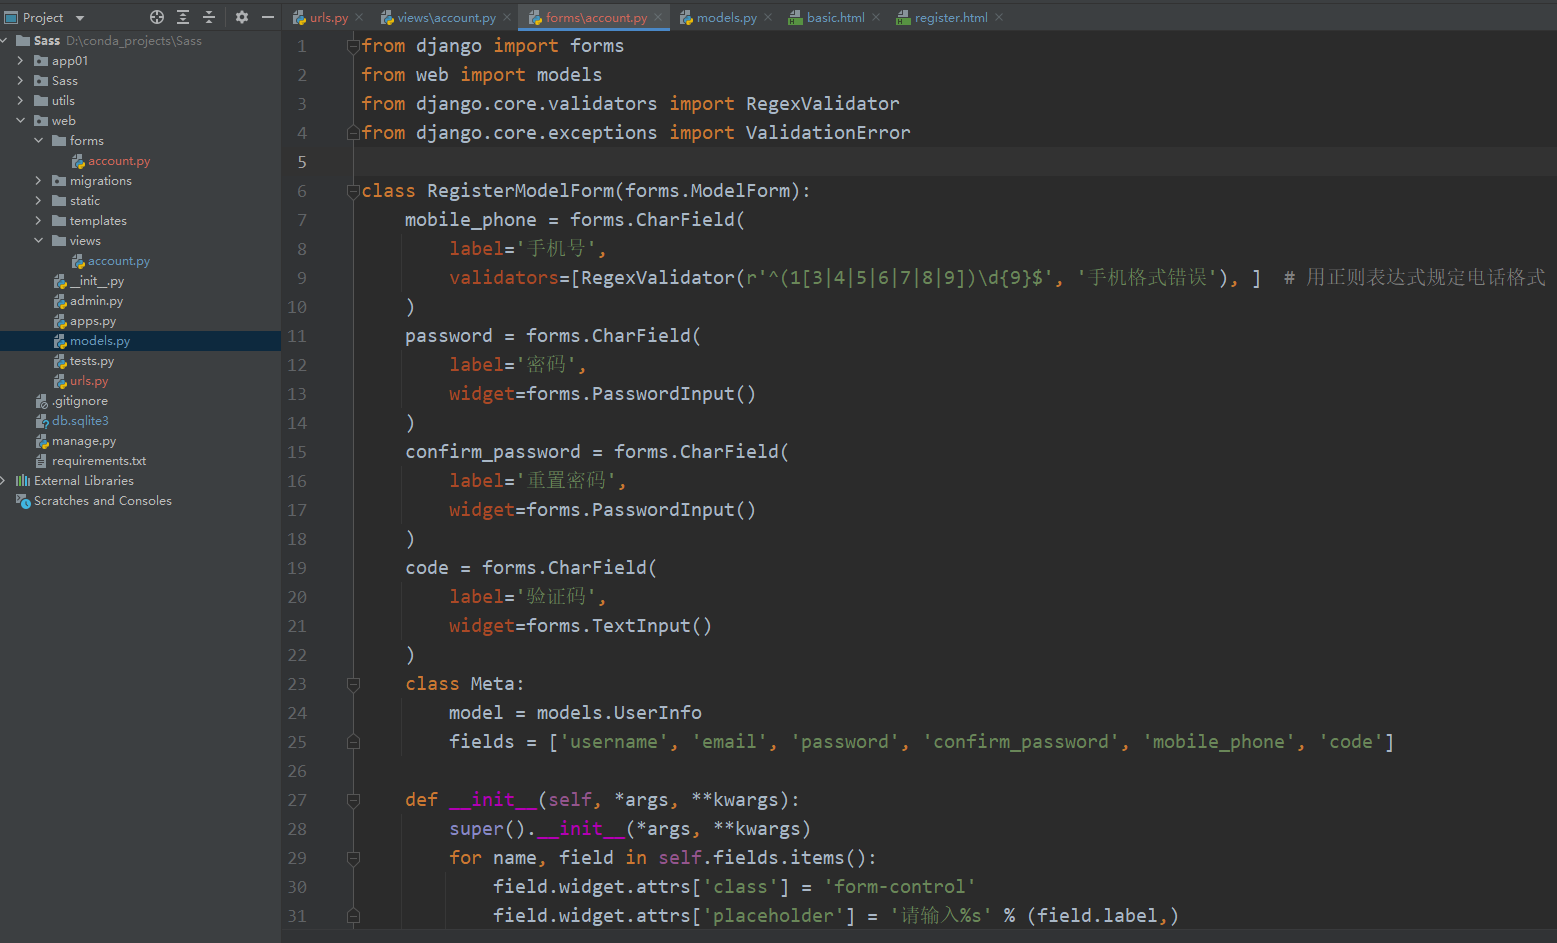1557x943 pixels.
Task: Select account.py under the forms folder
Action: coord(119,161)
